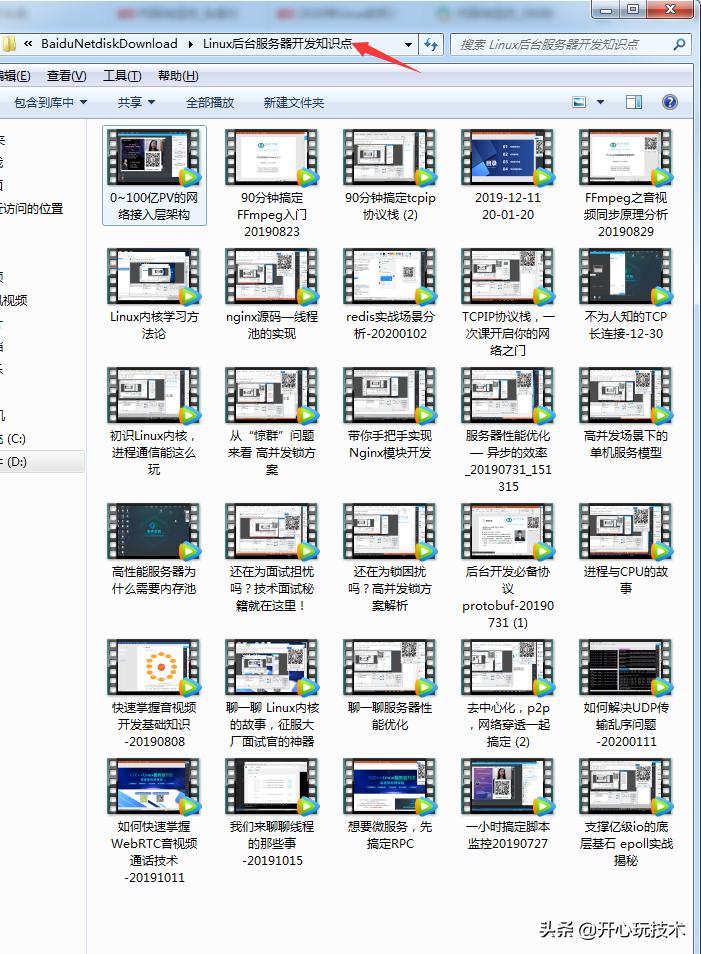Click the refresh arrows button beside address bar
The height and width of the screenshot is (954, 701).
[431, 44]
